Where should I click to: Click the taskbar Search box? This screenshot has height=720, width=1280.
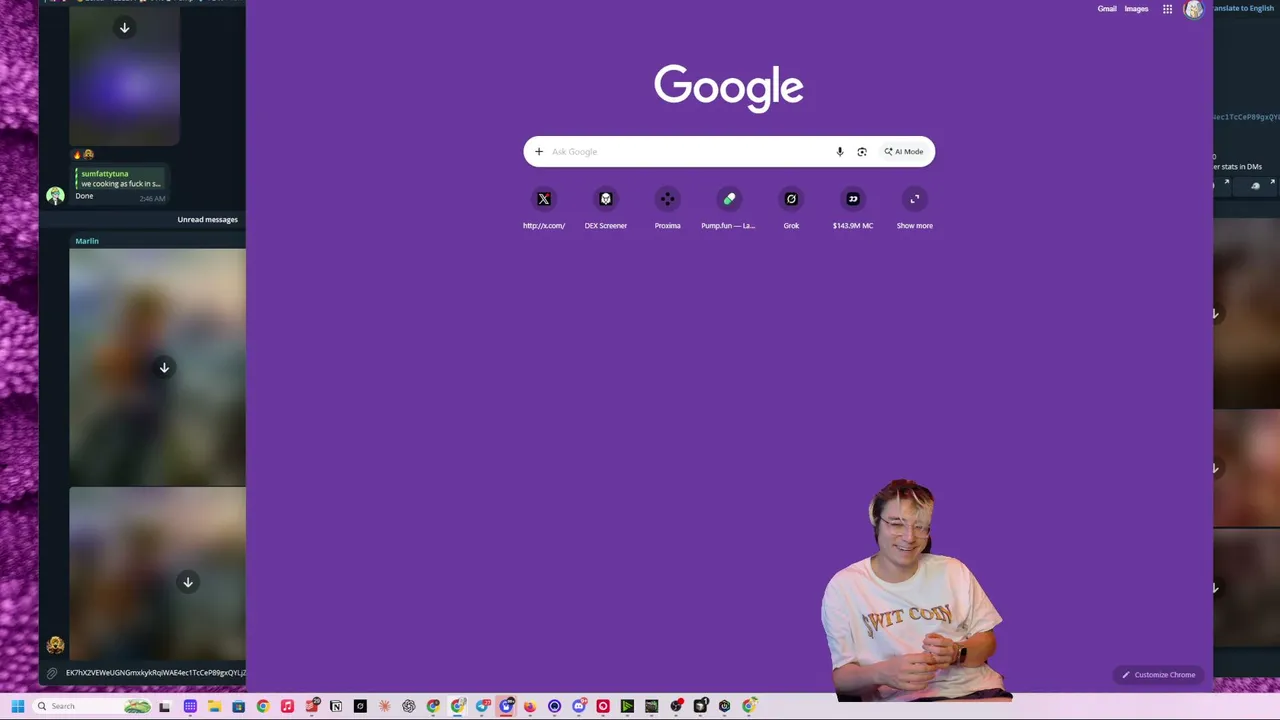tap(94, 706)
